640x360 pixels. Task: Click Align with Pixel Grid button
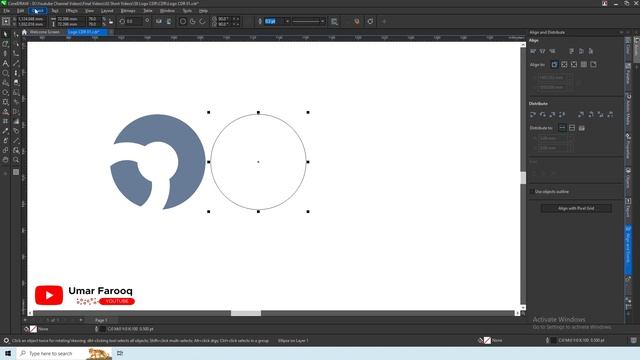click(x=576, y=209)
